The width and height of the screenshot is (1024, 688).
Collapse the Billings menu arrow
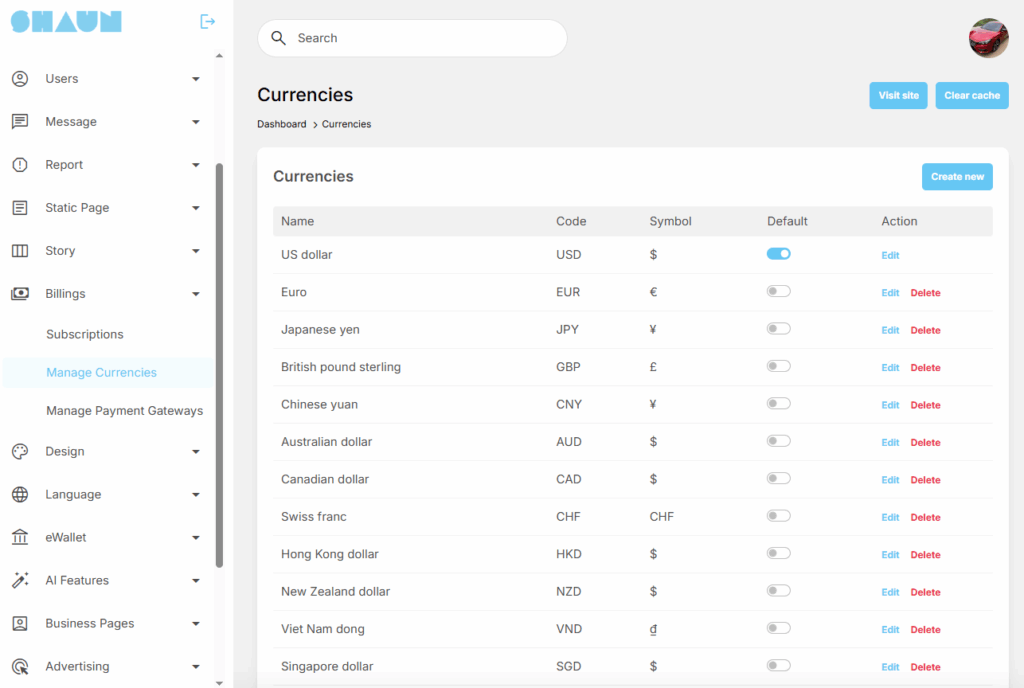(x=196, y=294)
